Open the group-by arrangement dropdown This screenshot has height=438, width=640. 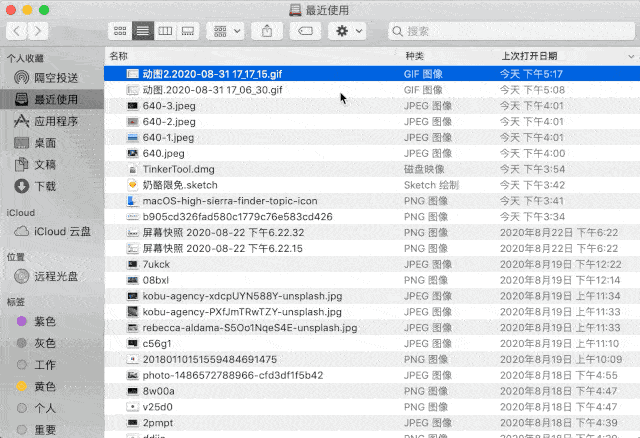(226, 31)
